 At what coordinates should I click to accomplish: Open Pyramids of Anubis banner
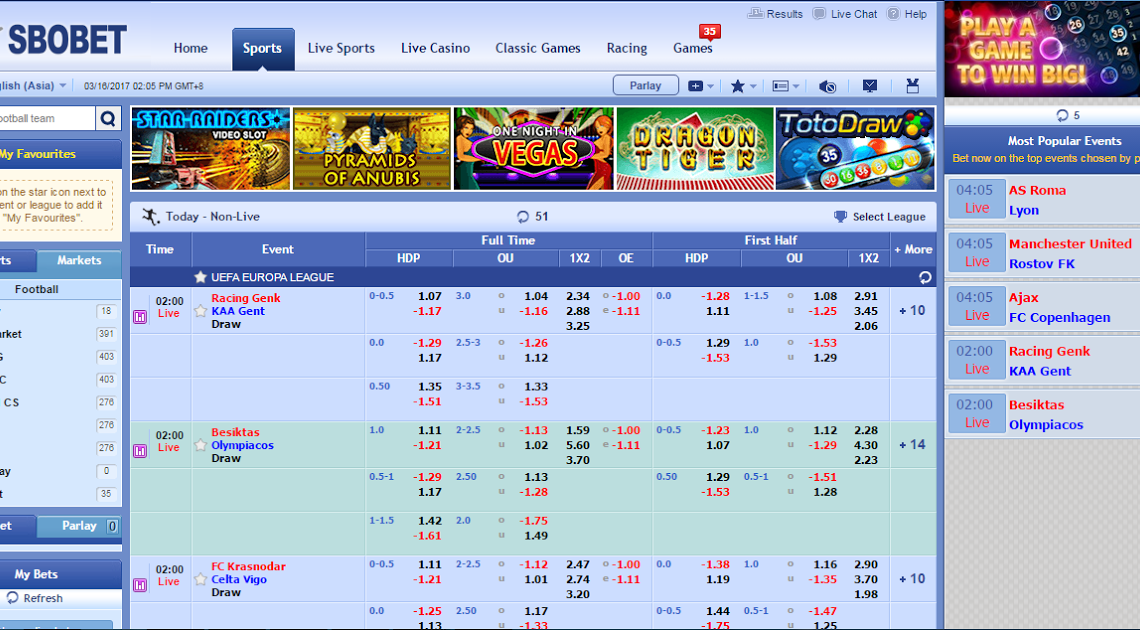click(372, 149)
